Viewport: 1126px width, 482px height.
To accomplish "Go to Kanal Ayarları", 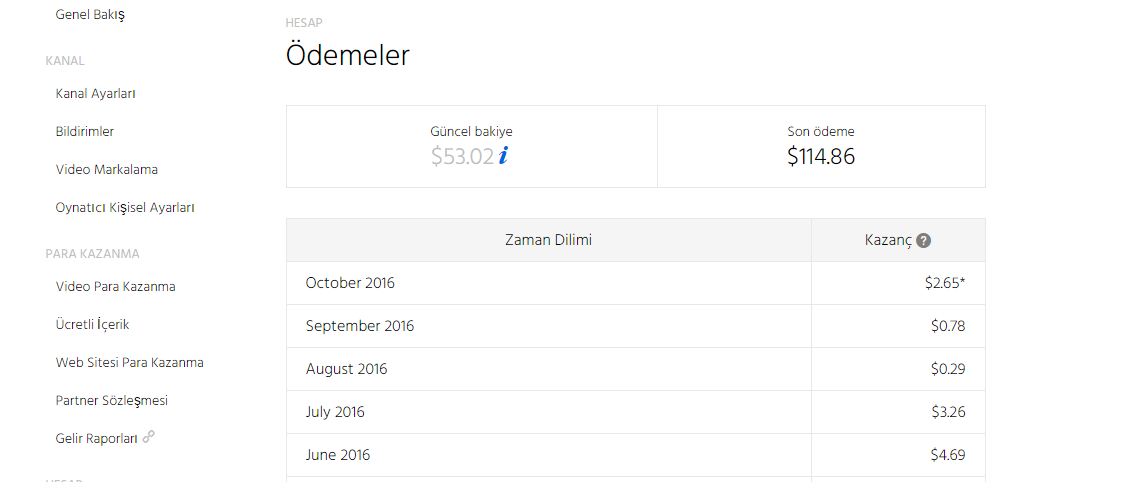I will (96, 93).
